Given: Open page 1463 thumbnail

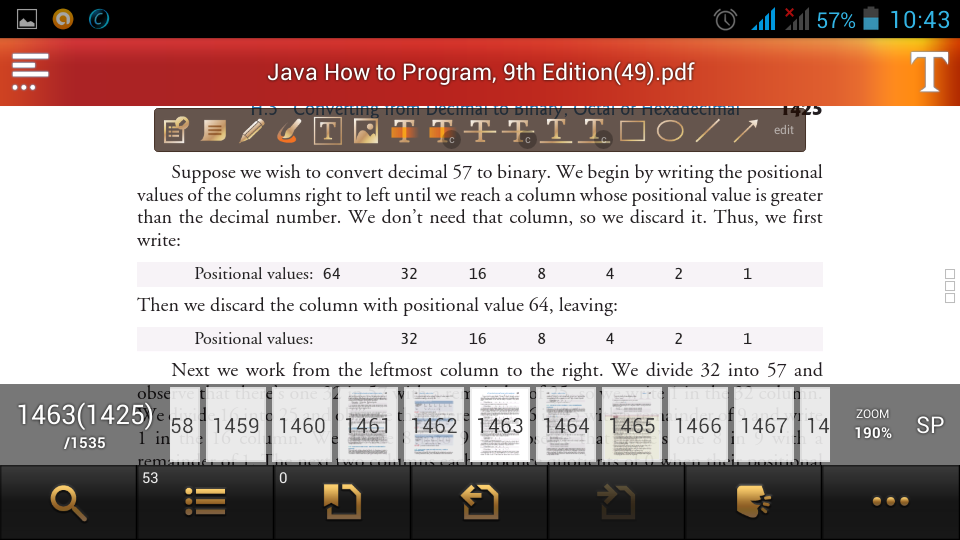Looking at the screenshot, I should [500, 425].
